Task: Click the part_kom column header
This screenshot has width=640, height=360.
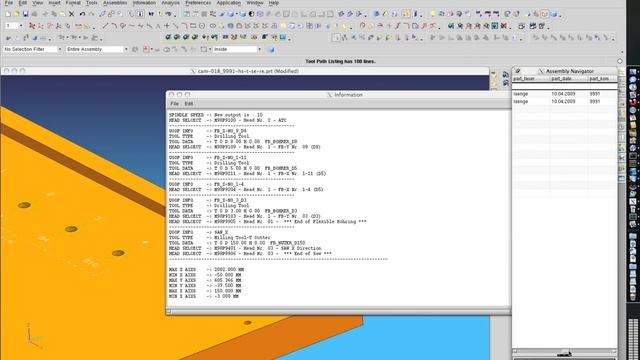Action: (x=602, y=78)
